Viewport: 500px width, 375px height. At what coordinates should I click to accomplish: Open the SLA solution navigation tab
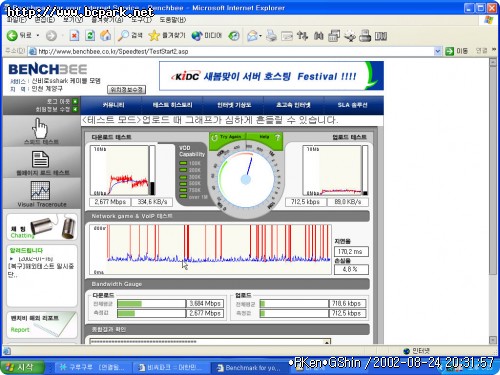[x=352, y=105]
